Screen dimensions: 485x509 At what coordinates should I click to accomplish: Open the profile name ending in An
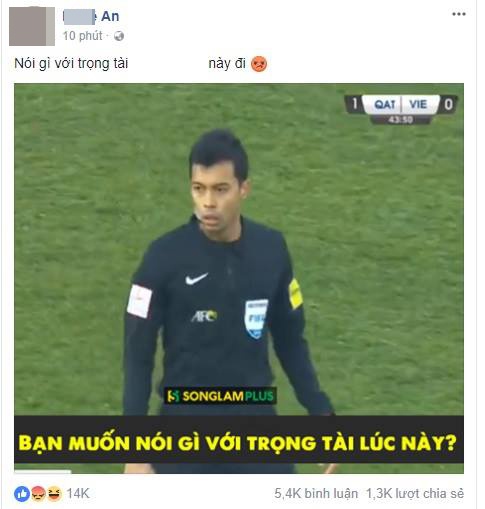coord(91,16)
